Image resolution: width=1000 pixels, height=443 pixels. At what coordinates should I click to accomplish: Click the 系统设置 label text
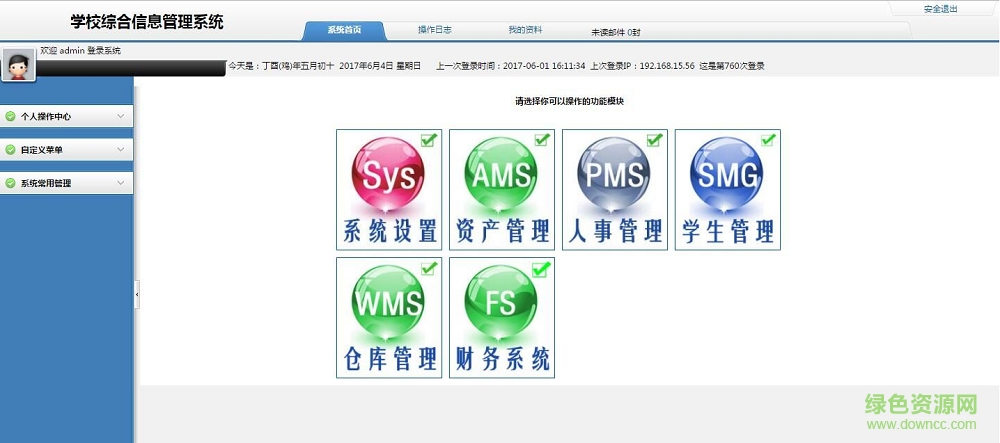390,231
